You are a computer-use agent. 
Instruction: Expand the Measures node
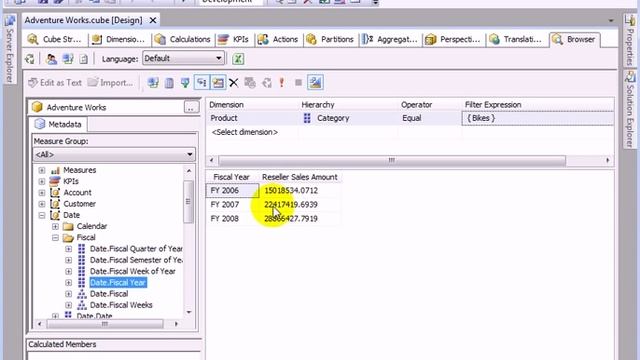[x=42, y=170]
